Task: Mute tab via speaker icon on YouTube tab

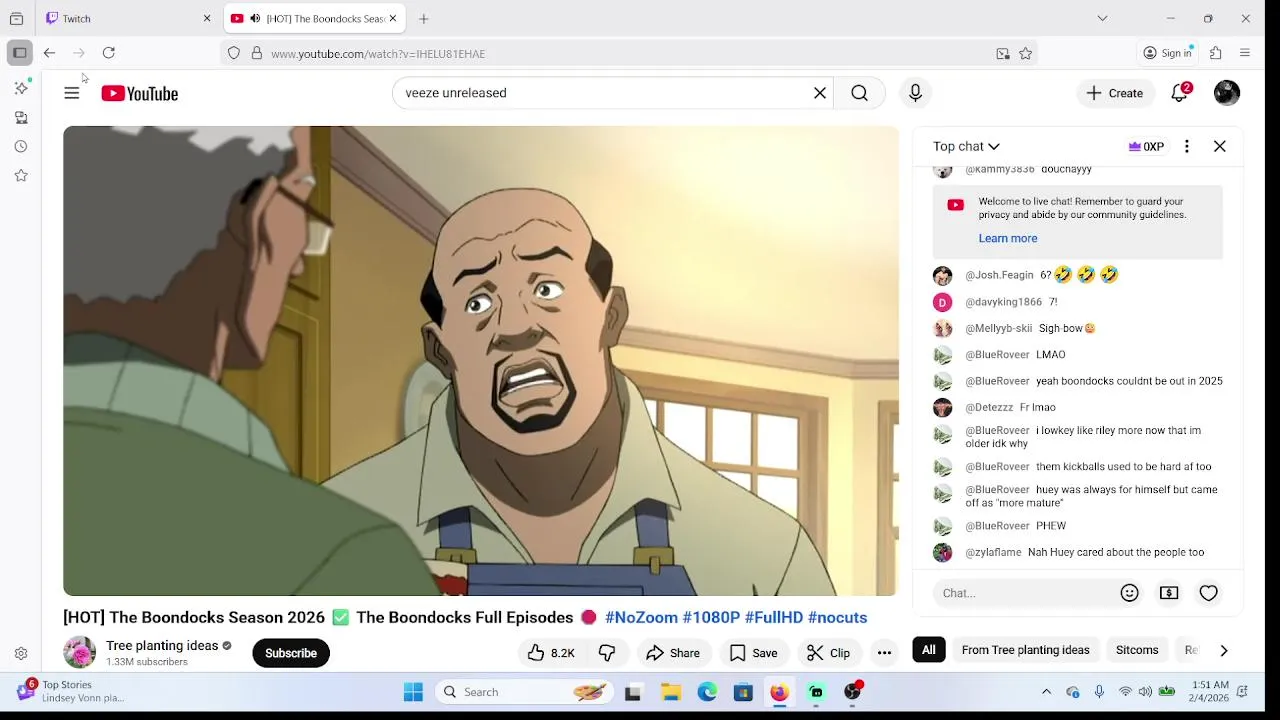Action: [x=255, y=19]
